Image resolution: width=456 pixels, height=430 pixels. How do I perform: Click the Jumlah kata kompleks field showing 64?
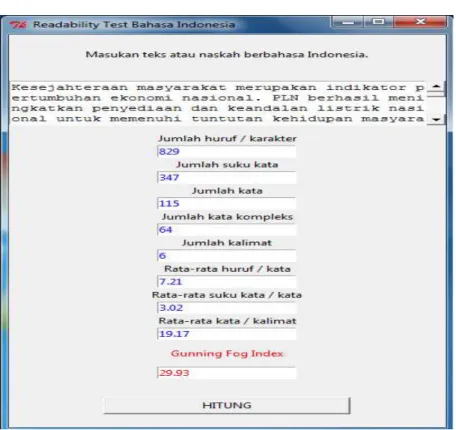[226, 230]
